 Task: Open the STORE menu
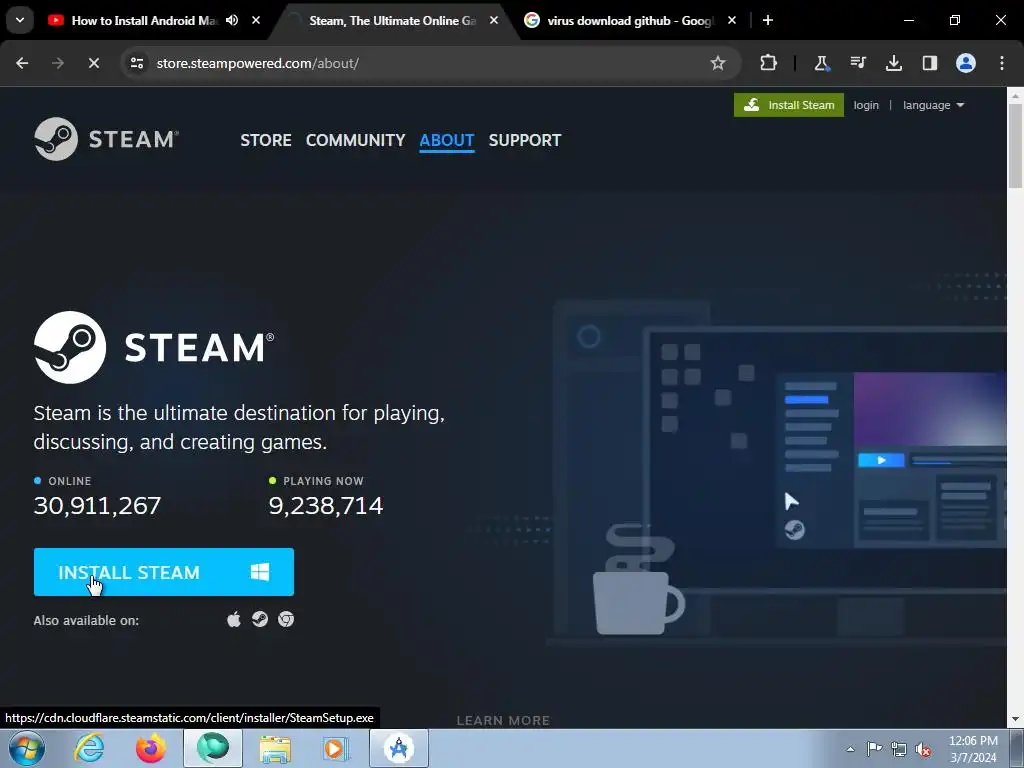266,140
